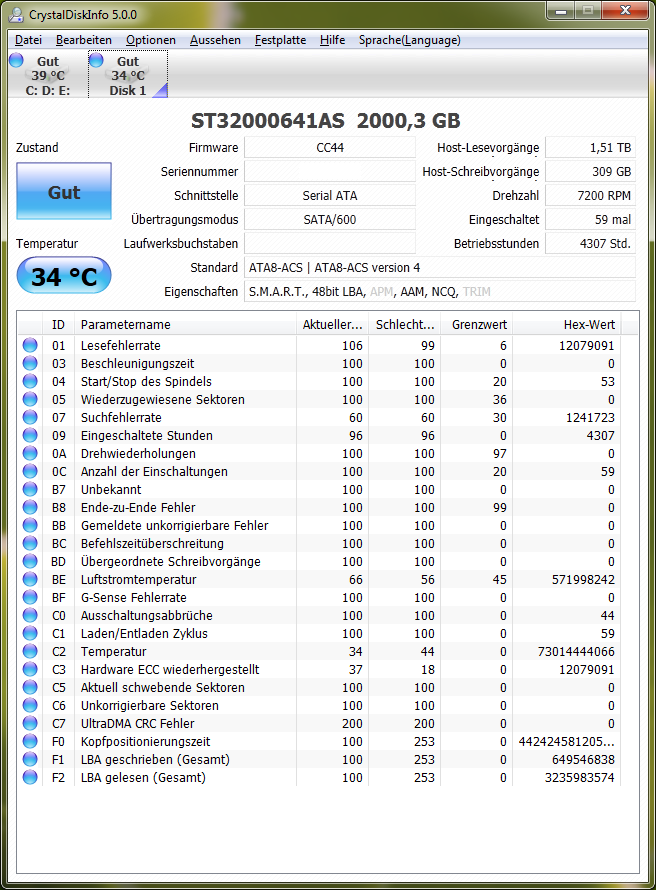
Task: Open the Aussehen menu
Action: (215, 40)
